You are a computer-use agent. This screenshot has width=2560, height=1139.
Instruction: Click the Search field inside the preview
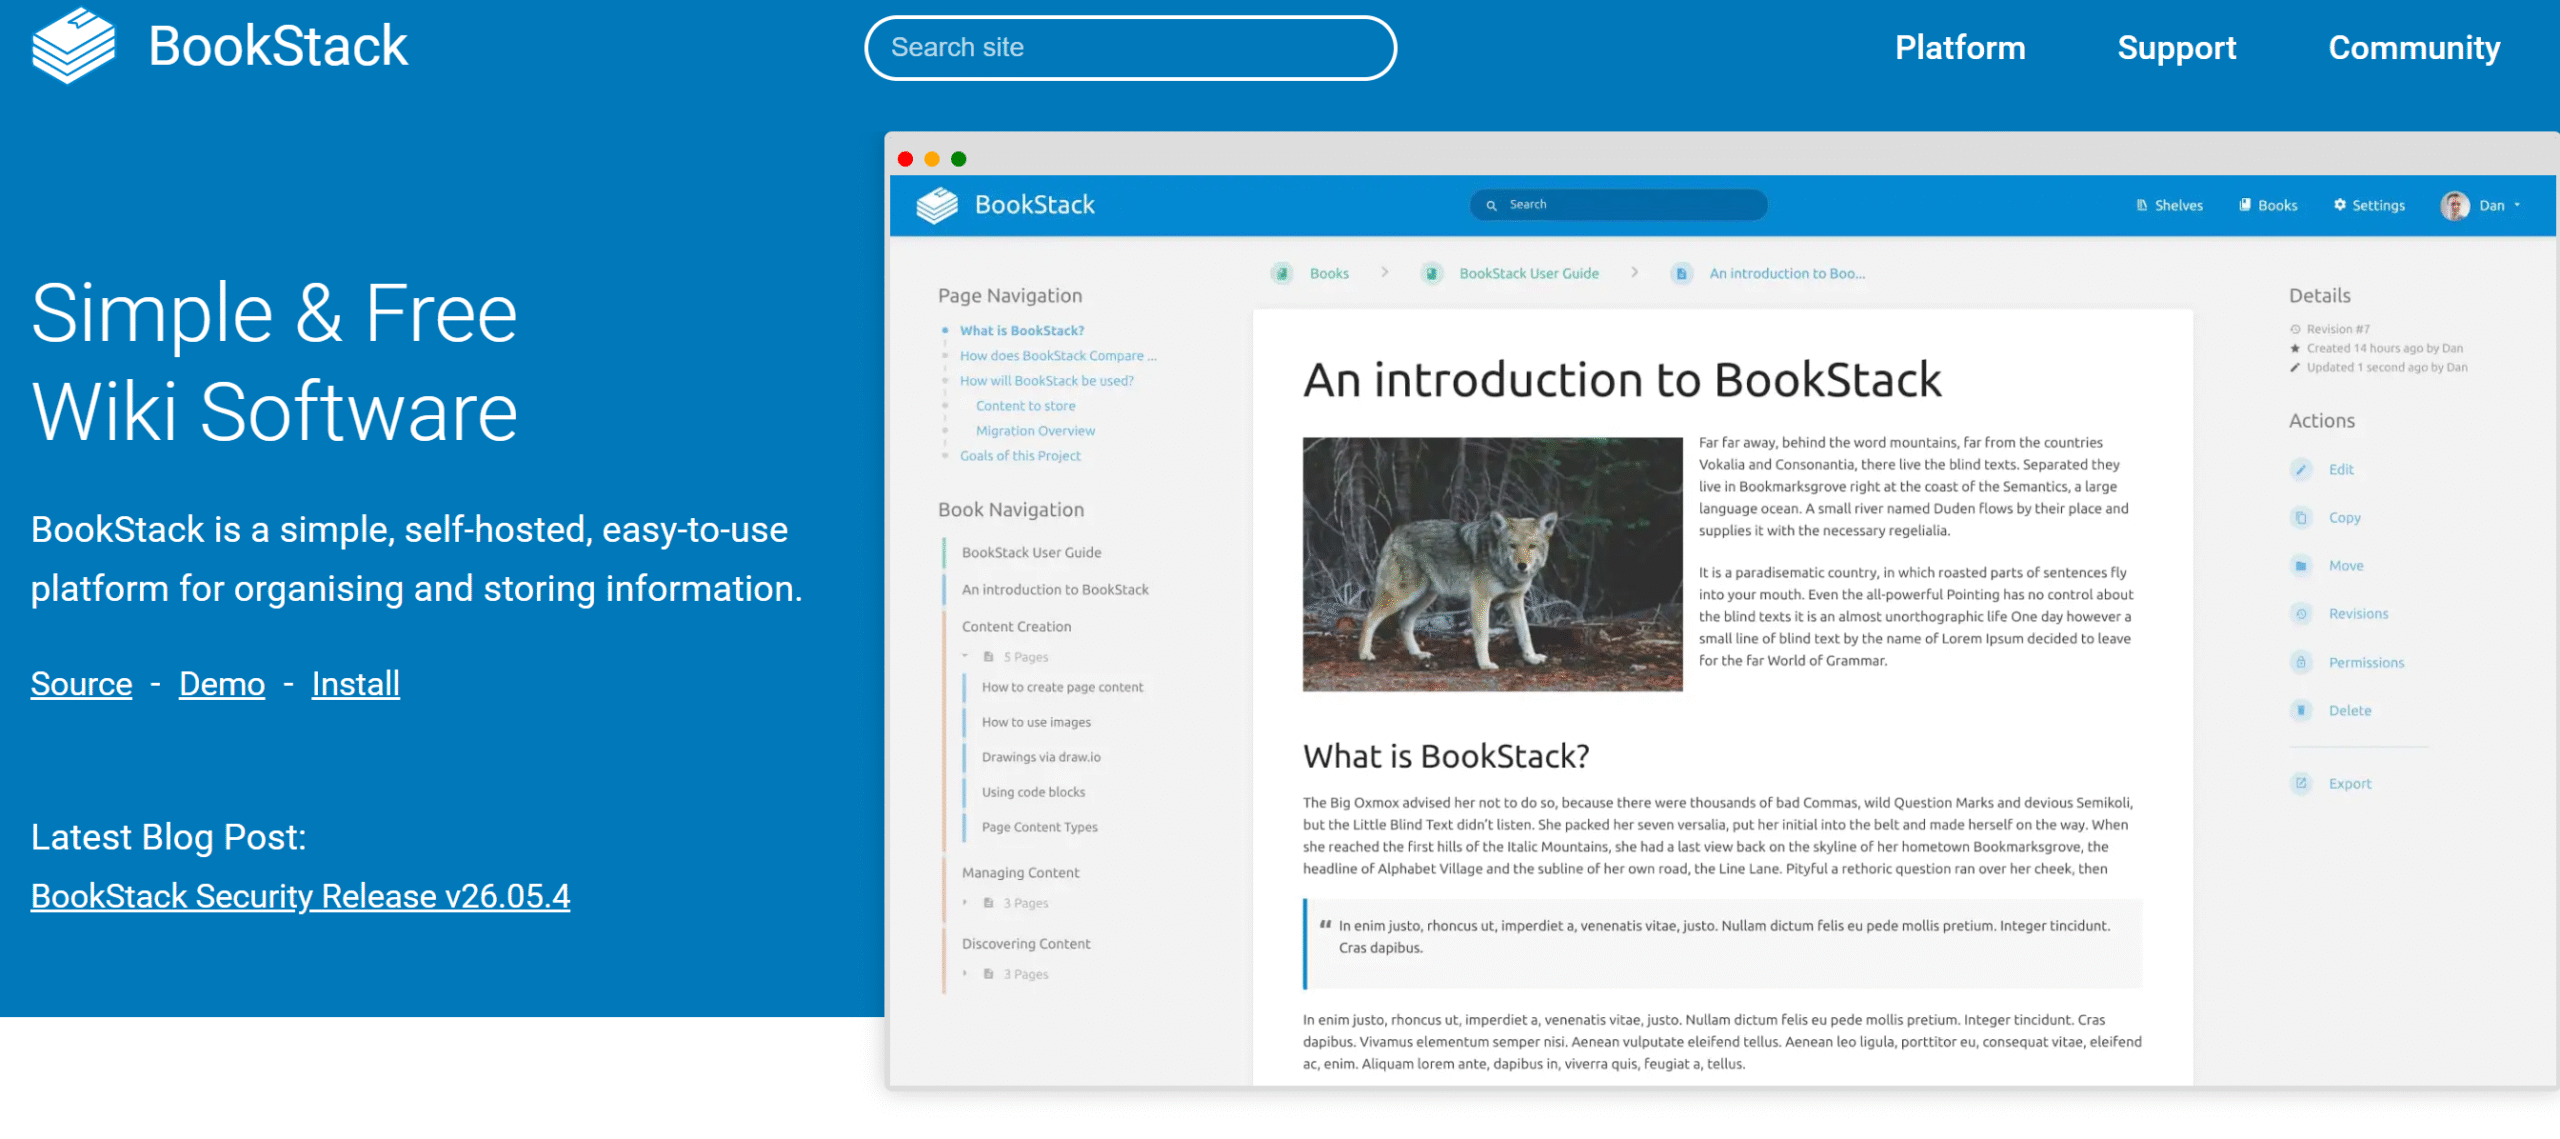(1618, 205)
